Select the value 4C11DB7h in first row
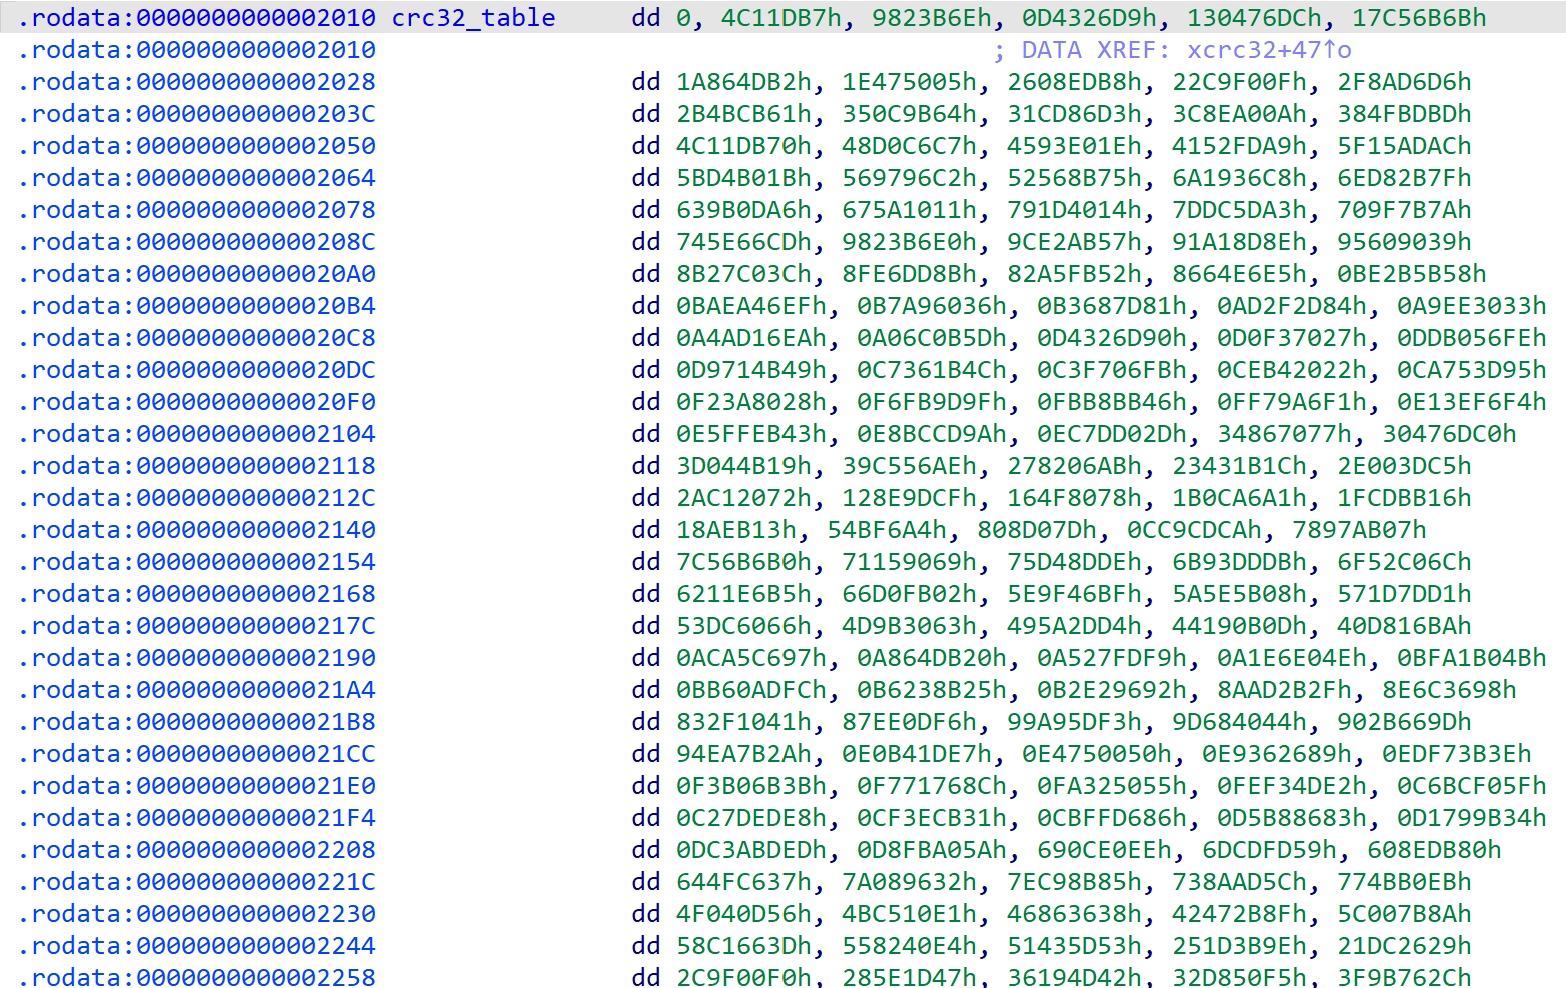 pyautogui.click(x=781, y=18)
